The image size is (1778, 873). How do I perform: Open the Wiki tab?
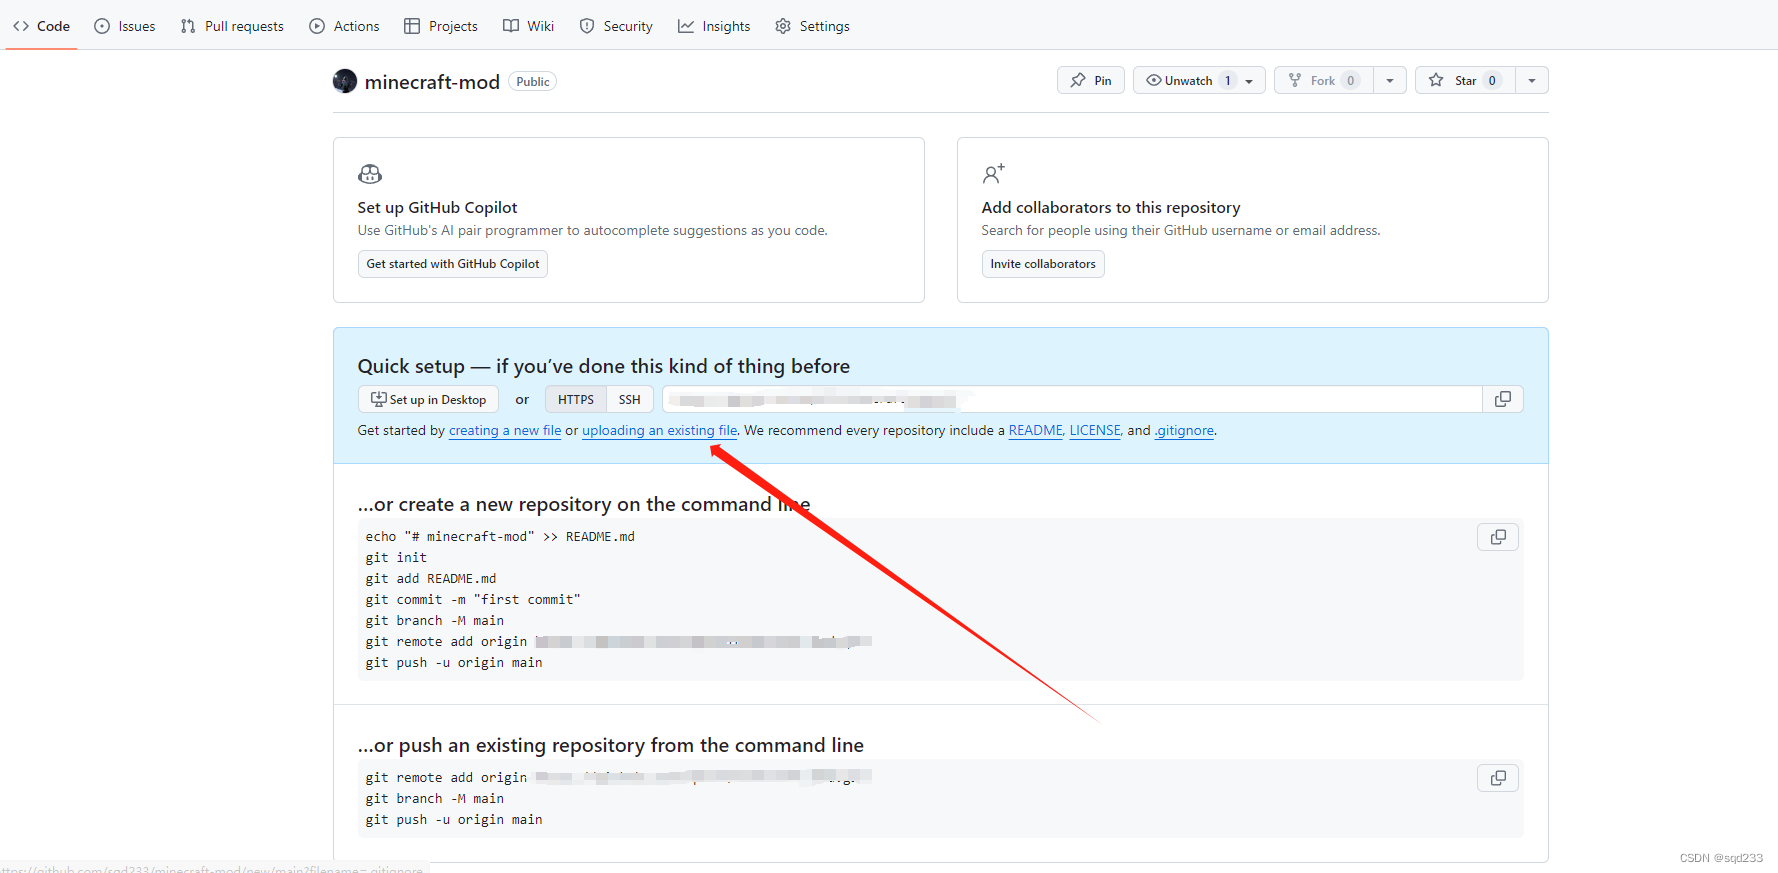(528, 26)
